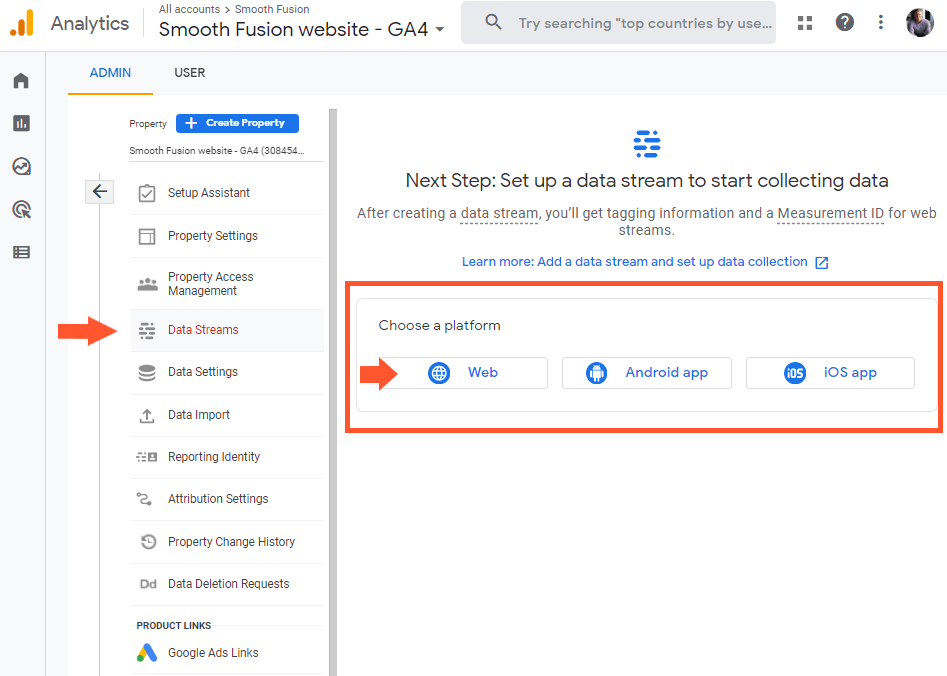Image resolution: width=947 pixels, height=676 pixels.
Task: Click the Data Streams icon in the menu
Action: coord(147,330)
